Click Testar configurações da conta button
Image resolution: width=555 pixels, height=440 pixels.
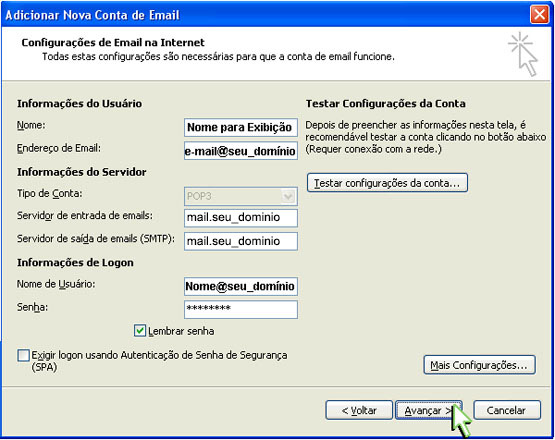pos(387,183)
